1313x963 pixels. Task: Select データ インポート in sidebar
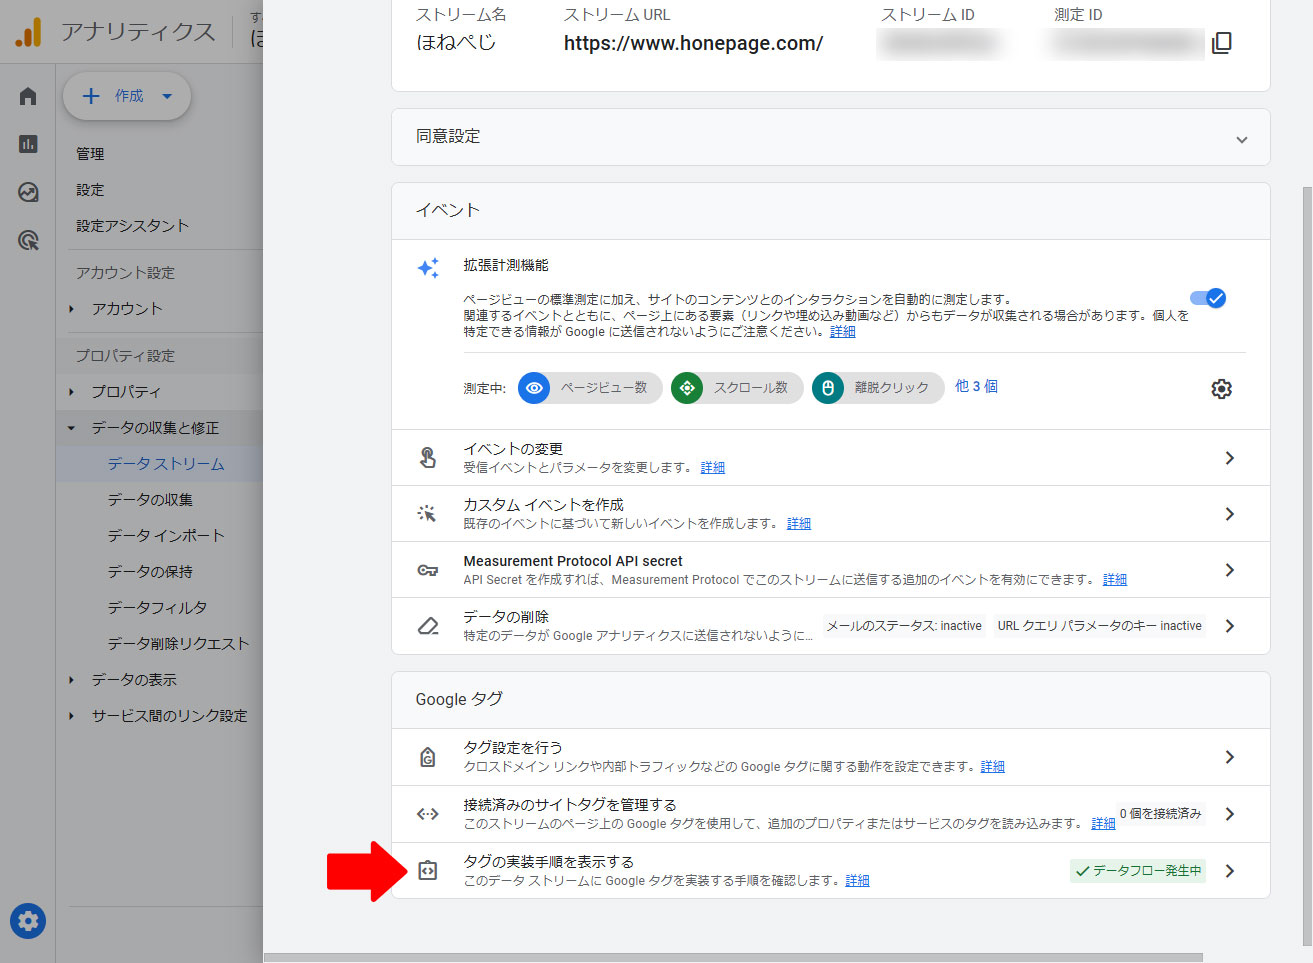tap(166, 536)
